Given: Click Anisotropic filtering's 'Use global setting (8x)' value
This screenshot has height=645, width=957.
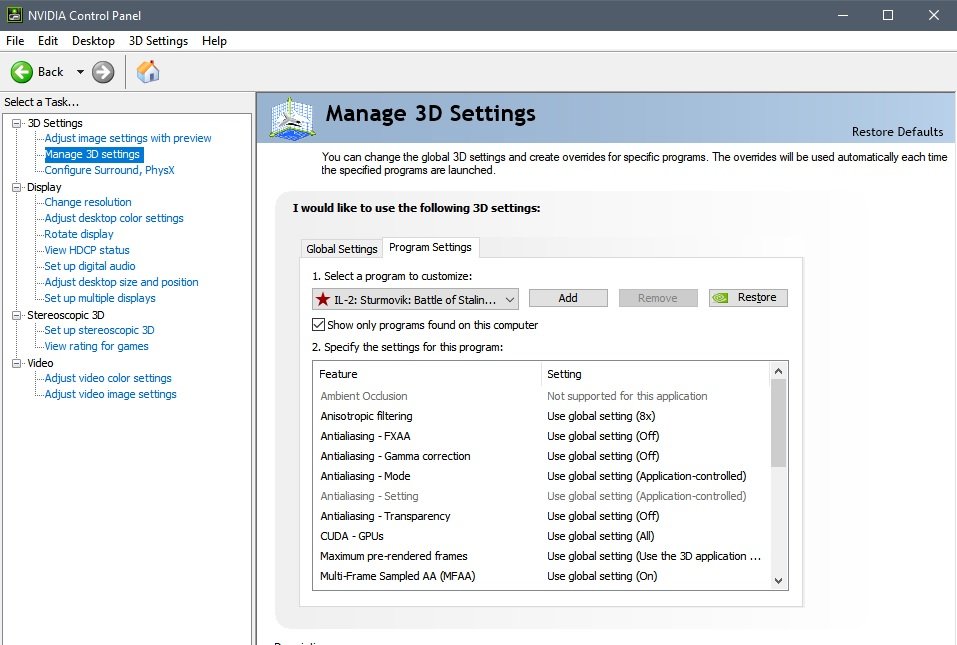Looking at the screenshot, I should (x=601, y=416).
